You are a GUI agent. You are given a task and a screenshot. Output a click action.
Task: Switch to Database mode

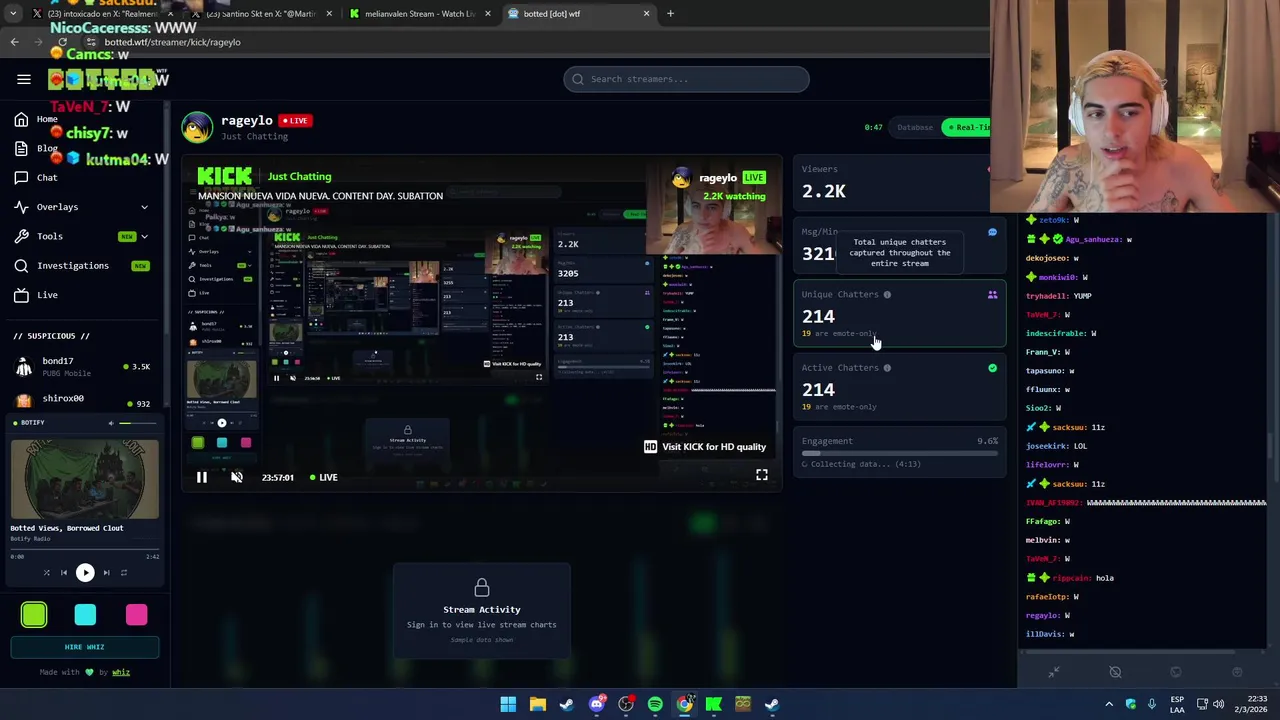click(x=915, y=127)
